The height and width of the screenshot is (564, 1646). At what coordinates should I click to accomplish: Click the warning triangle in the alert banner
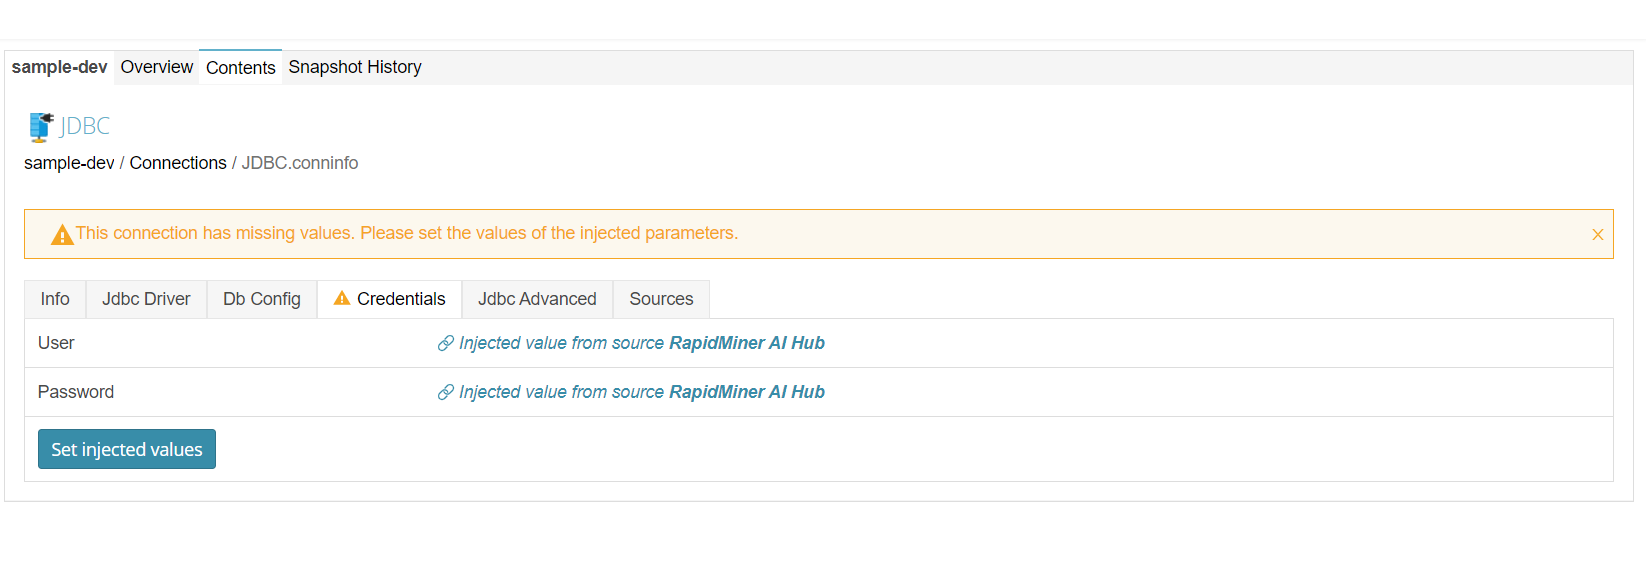click(x=62, y=235)
